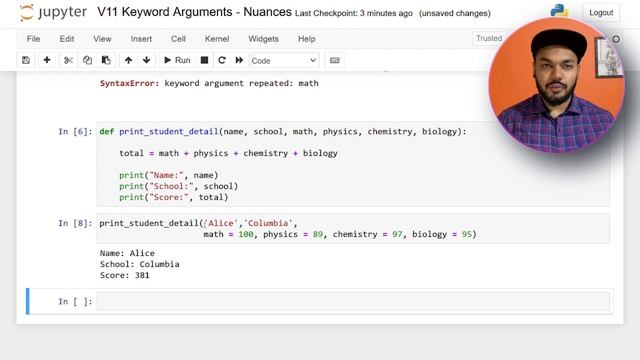This screenshot has width=640, height=360.
Task: Click the 'Columbia' string argument
Action: (268, 223)
